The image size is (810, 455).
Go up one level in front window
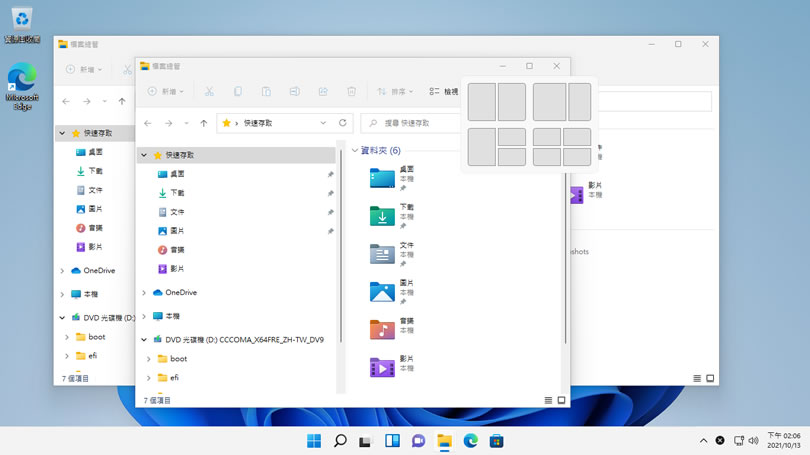(x=204, y=123)
